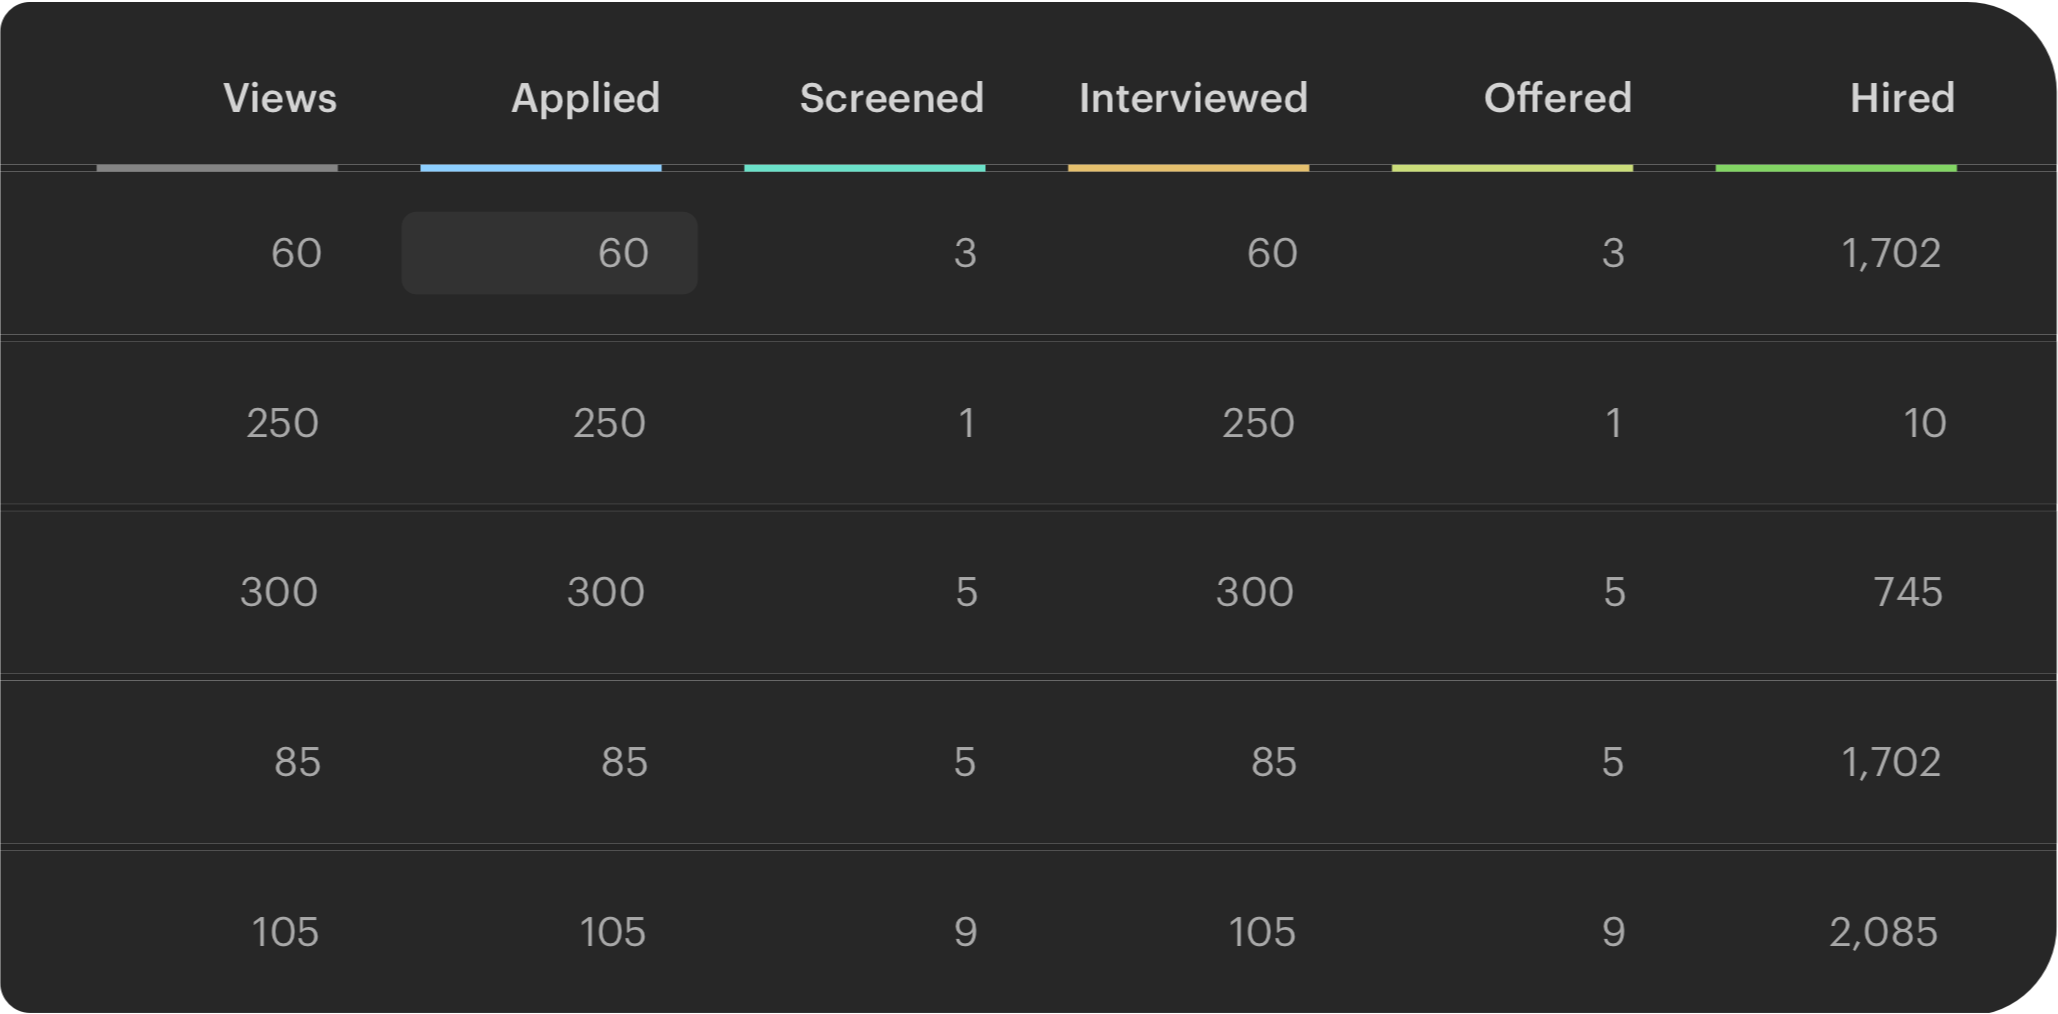Click the Offered column header

click(1558, 98)
